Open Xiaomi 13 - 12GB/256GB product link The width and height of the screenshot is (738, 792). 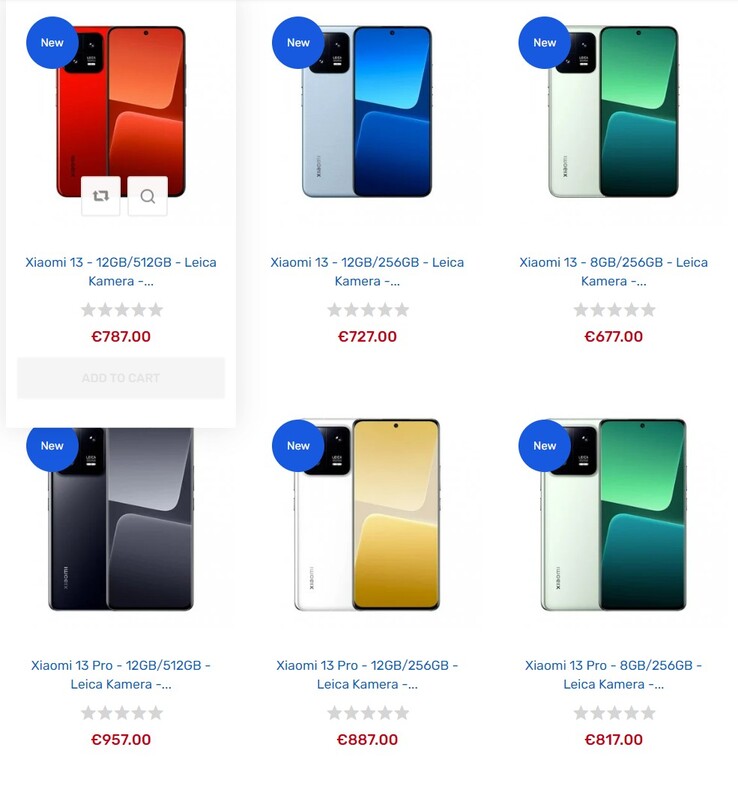367,272
